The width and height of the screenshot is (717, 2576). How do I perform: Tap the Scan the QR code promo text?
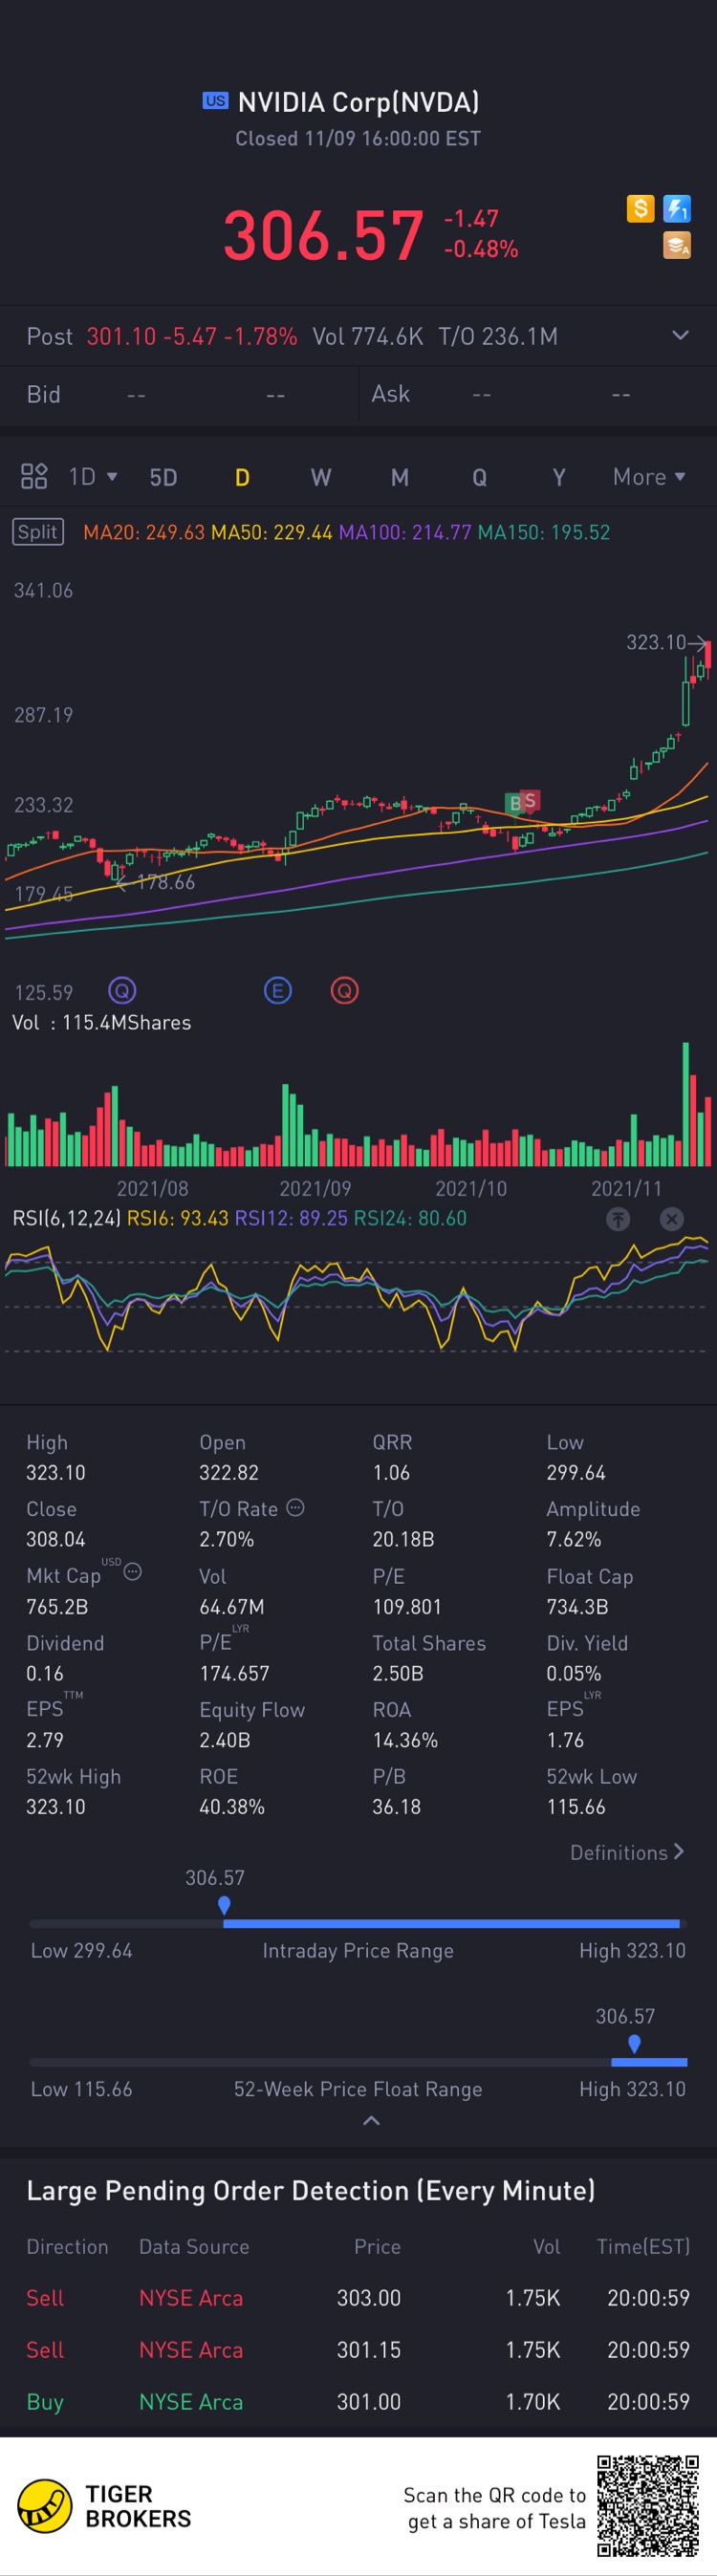pos(495,2508)
